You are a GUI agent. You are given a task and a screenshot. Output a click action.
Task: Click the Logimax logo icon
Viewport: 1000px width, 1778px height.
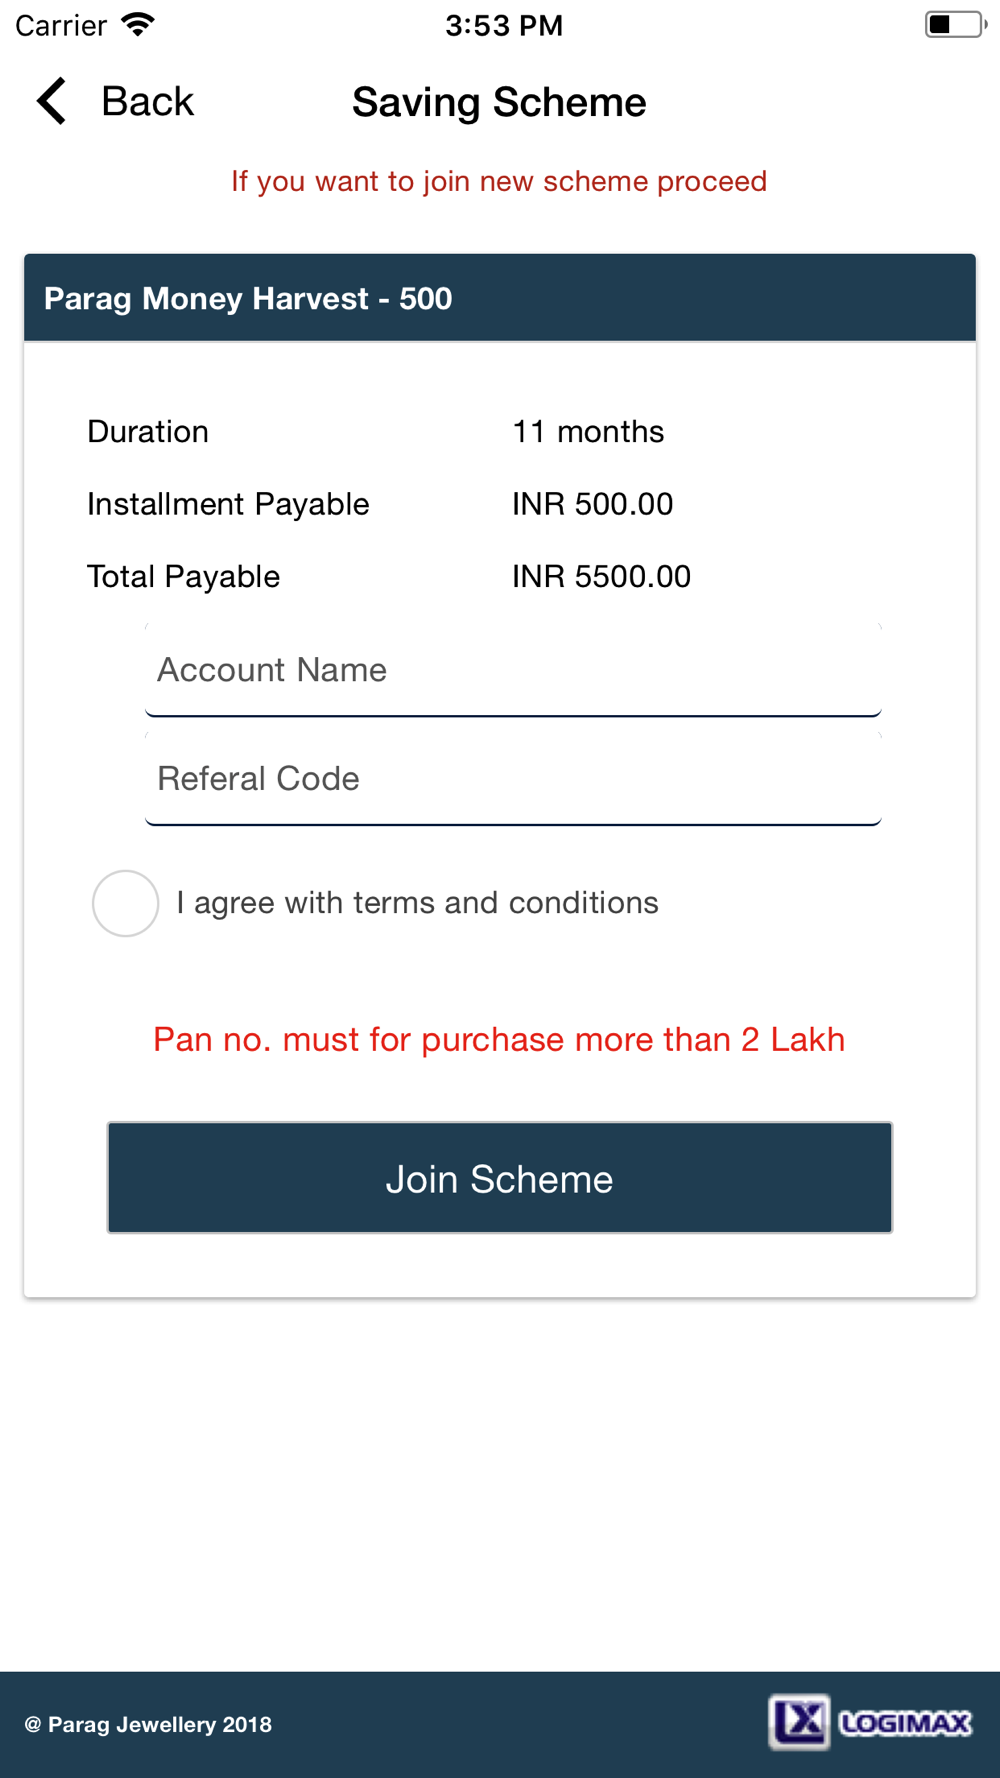coord(870,1722)
